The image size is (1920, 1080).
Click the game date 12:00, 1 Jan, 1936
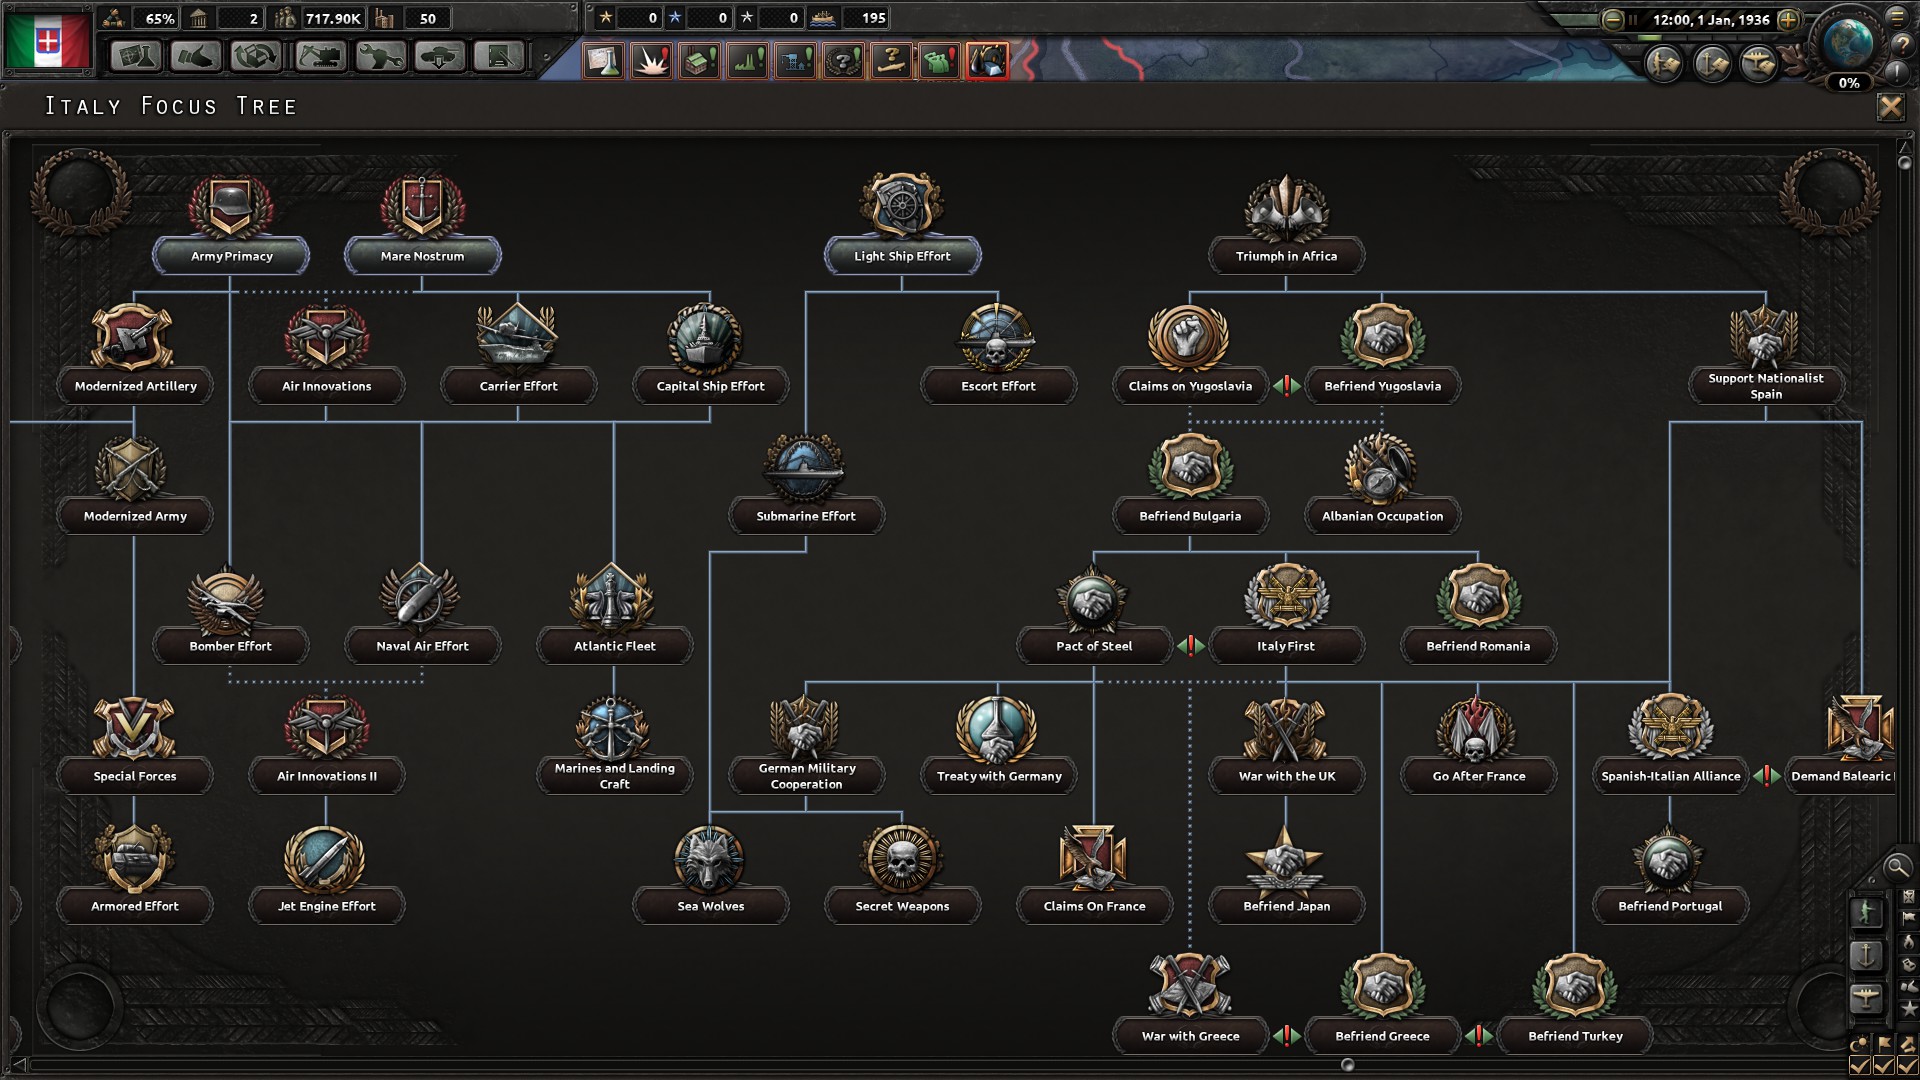point(1711,20)
